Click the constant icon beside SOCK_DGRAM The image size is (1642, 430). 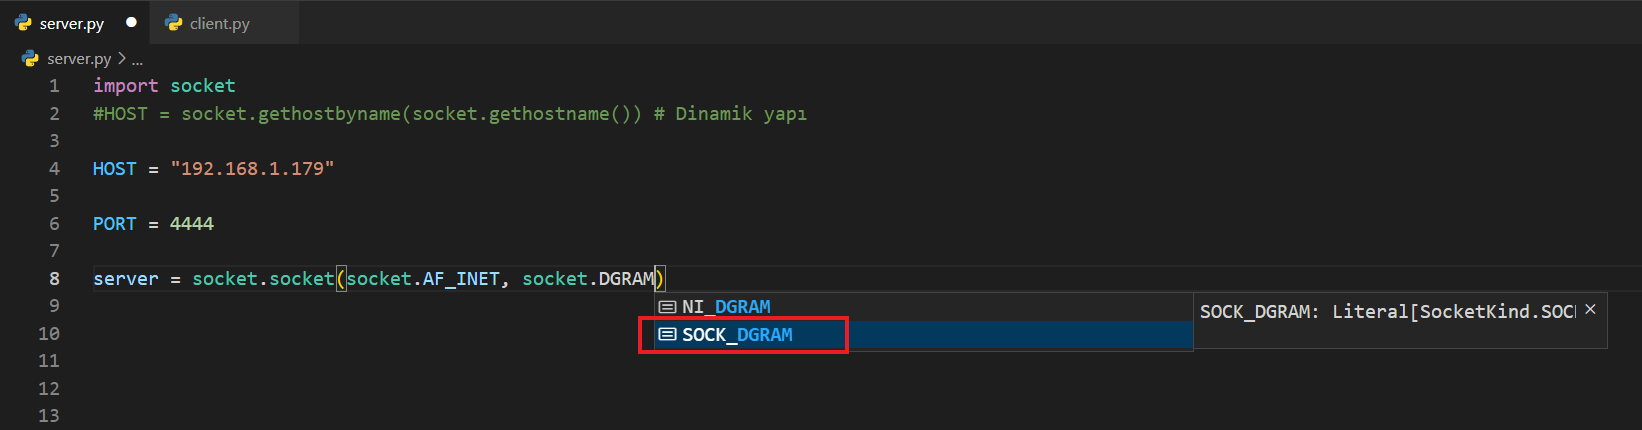click(667, 335)
